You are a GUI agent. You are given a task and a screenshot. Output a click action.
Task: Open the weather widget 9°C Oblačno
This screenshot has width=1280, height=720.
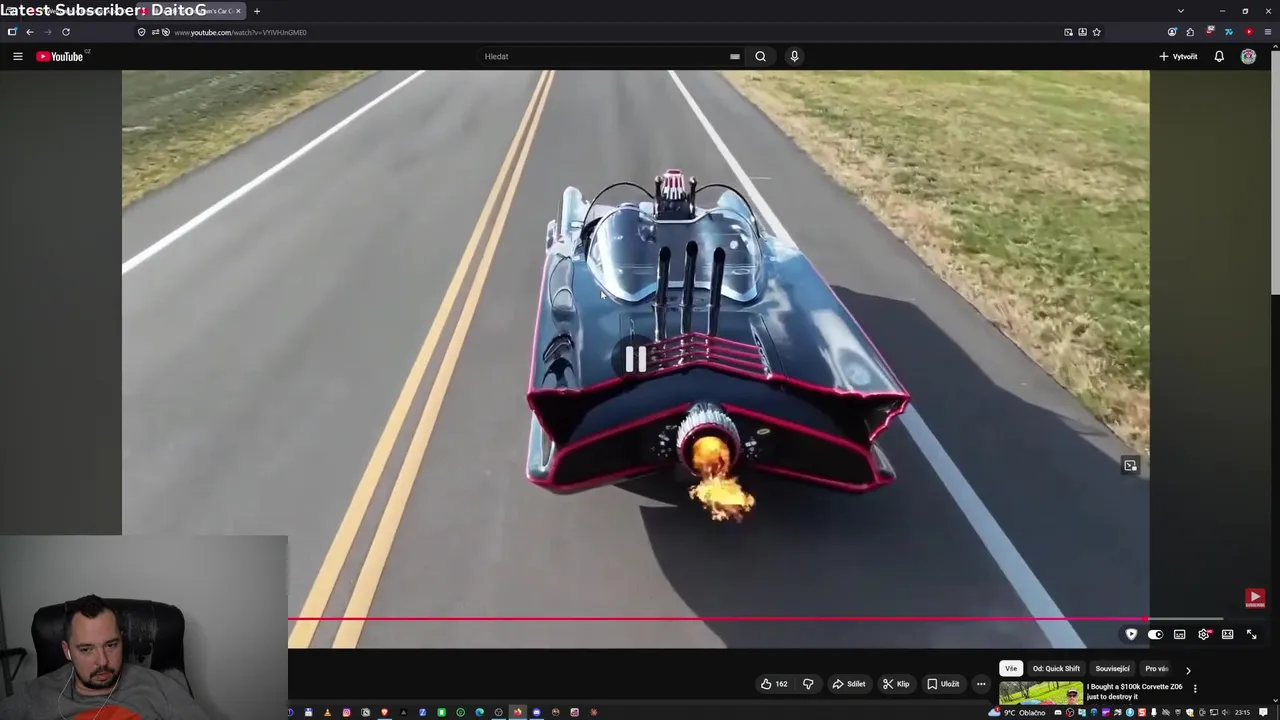point(1017,712)
